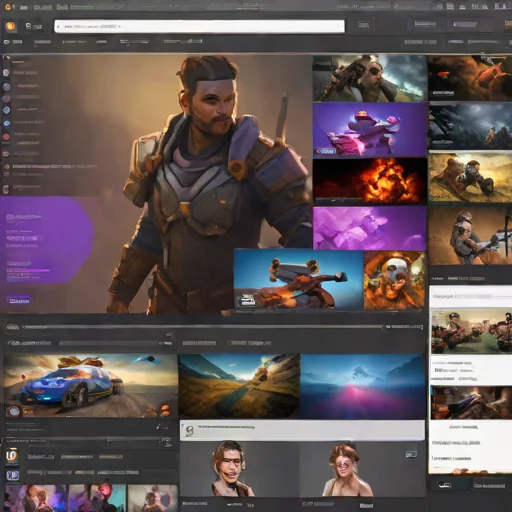512x512 pixels.
Task: Open the warrior aiming crossbow thumbnail
Action: coord(470,235)
